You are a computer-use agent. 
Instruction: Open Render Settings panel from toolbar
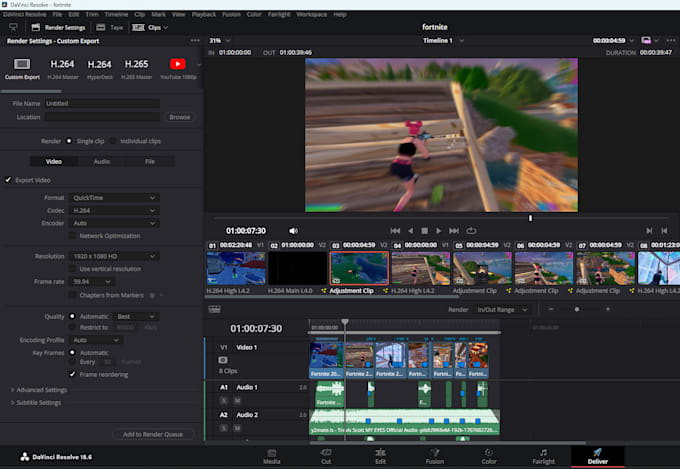coord(59,27)
